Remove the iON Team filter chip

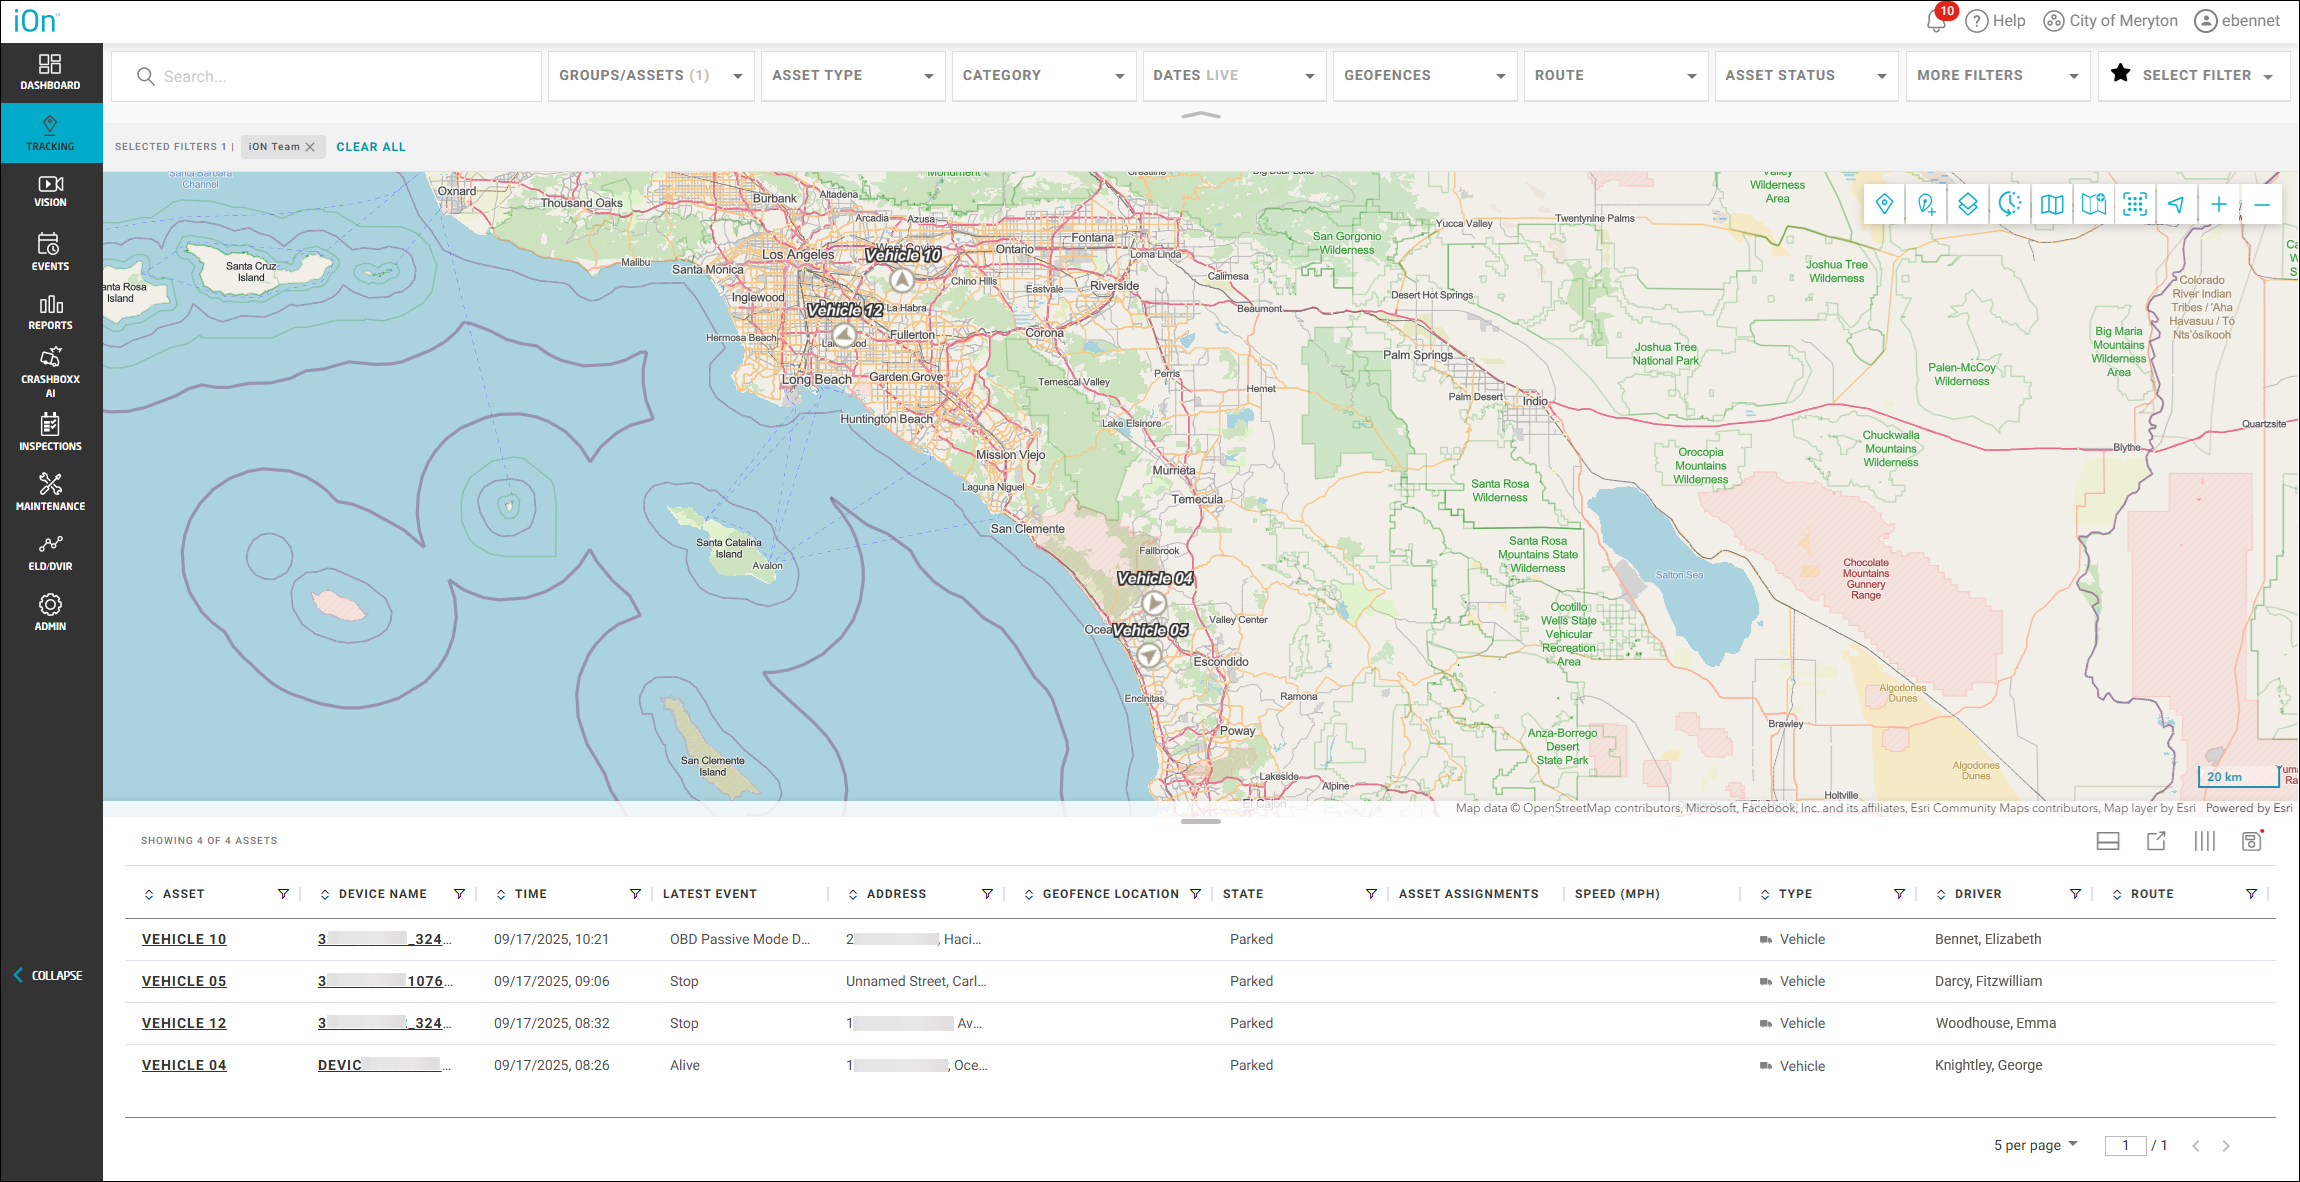310,147
